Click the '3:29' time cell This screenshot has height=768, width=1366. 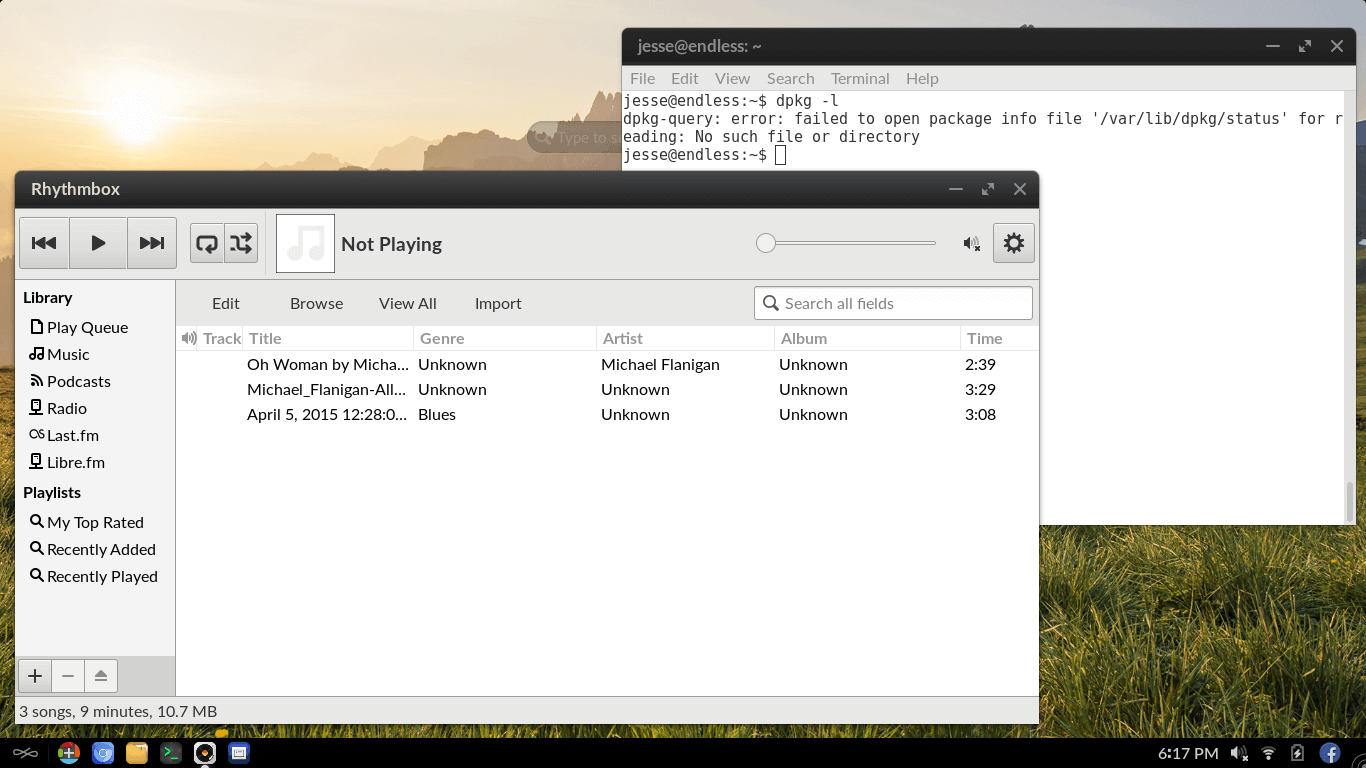coord(980,389)
